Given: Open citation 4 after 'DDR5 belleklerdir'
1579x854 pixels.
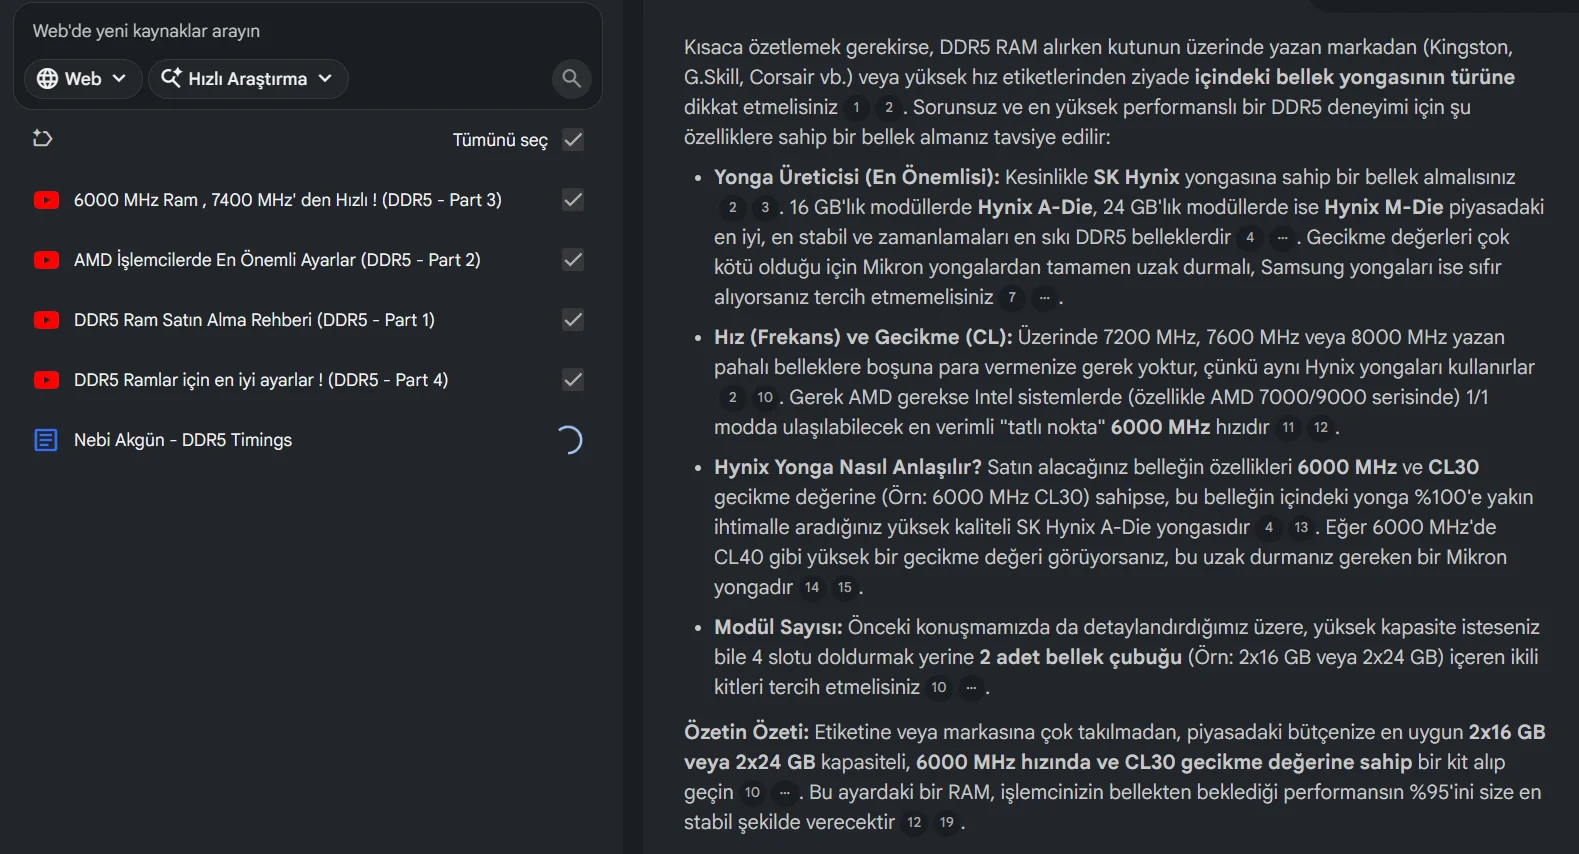Looking at the screenshot, I should point(1250,238).
